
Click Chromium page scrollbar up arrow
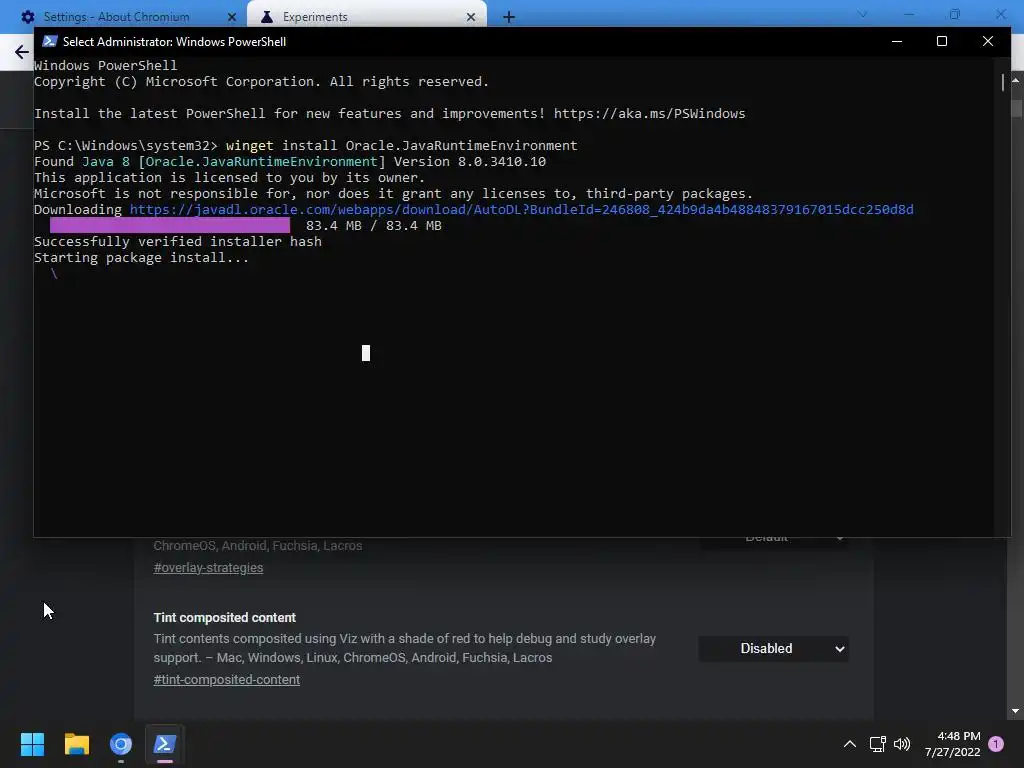pos(1016,80)
